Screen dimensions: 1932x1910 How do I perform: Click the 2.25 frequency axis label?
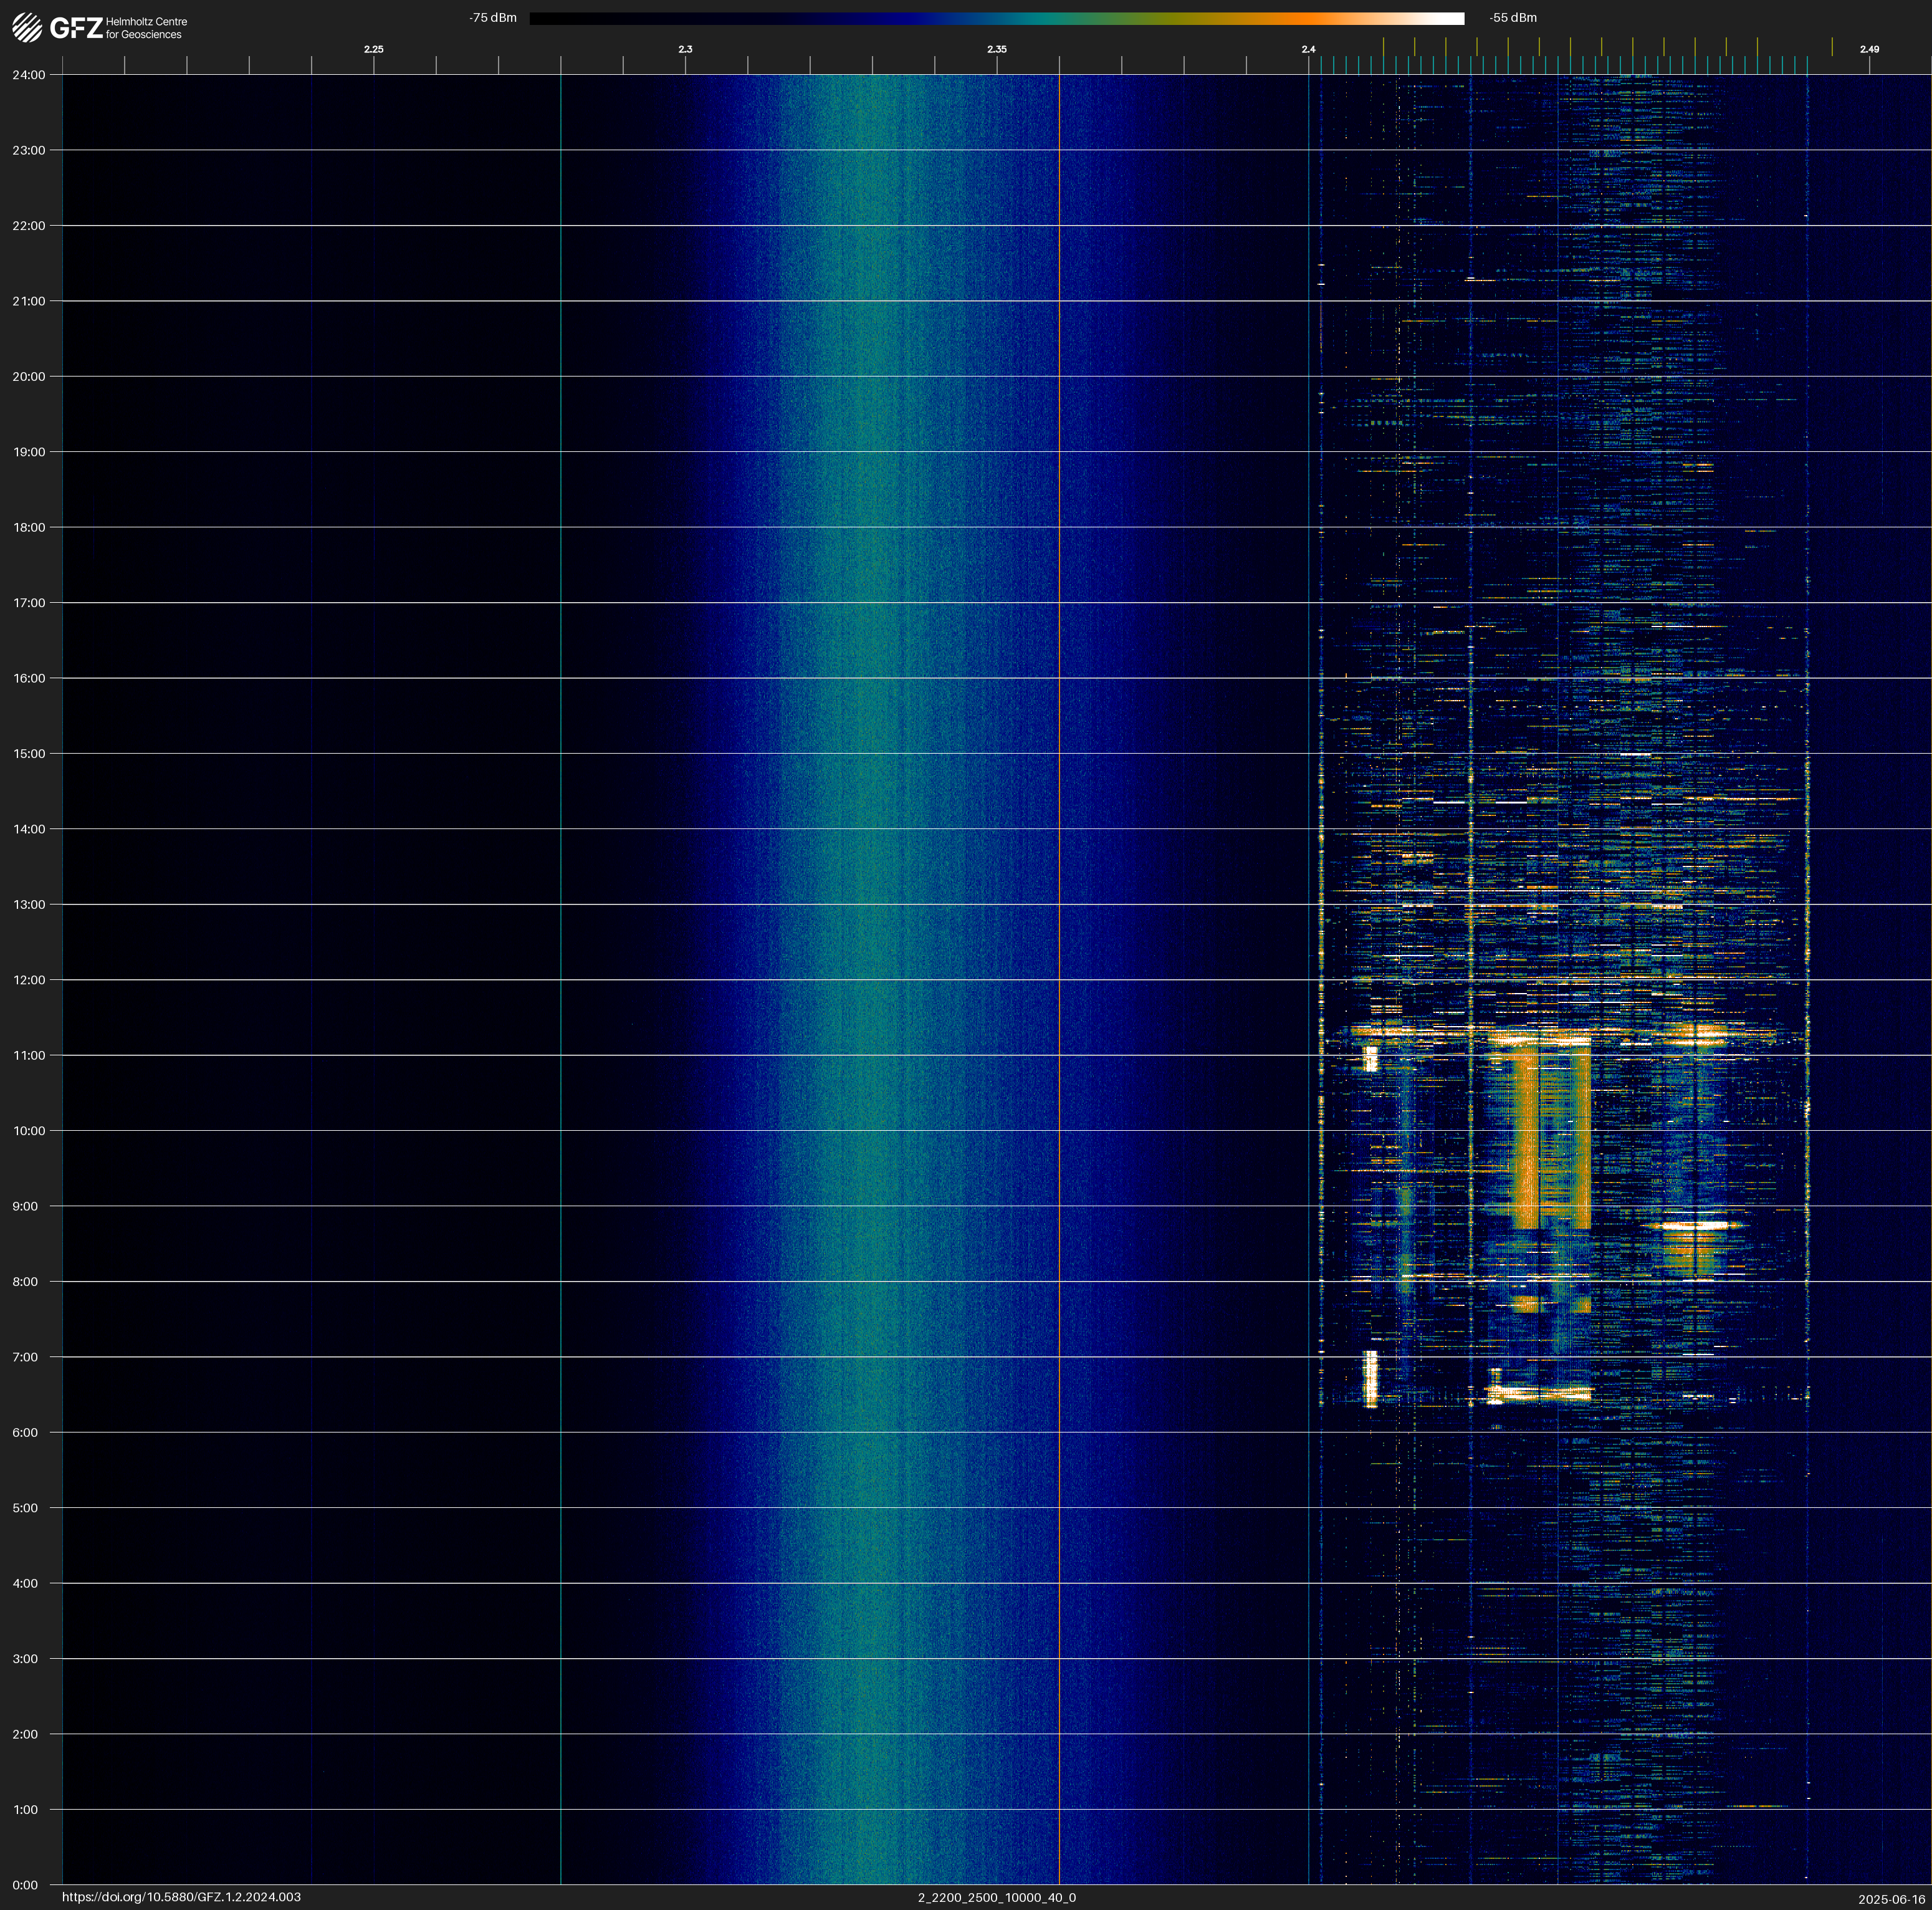[373, 49]
